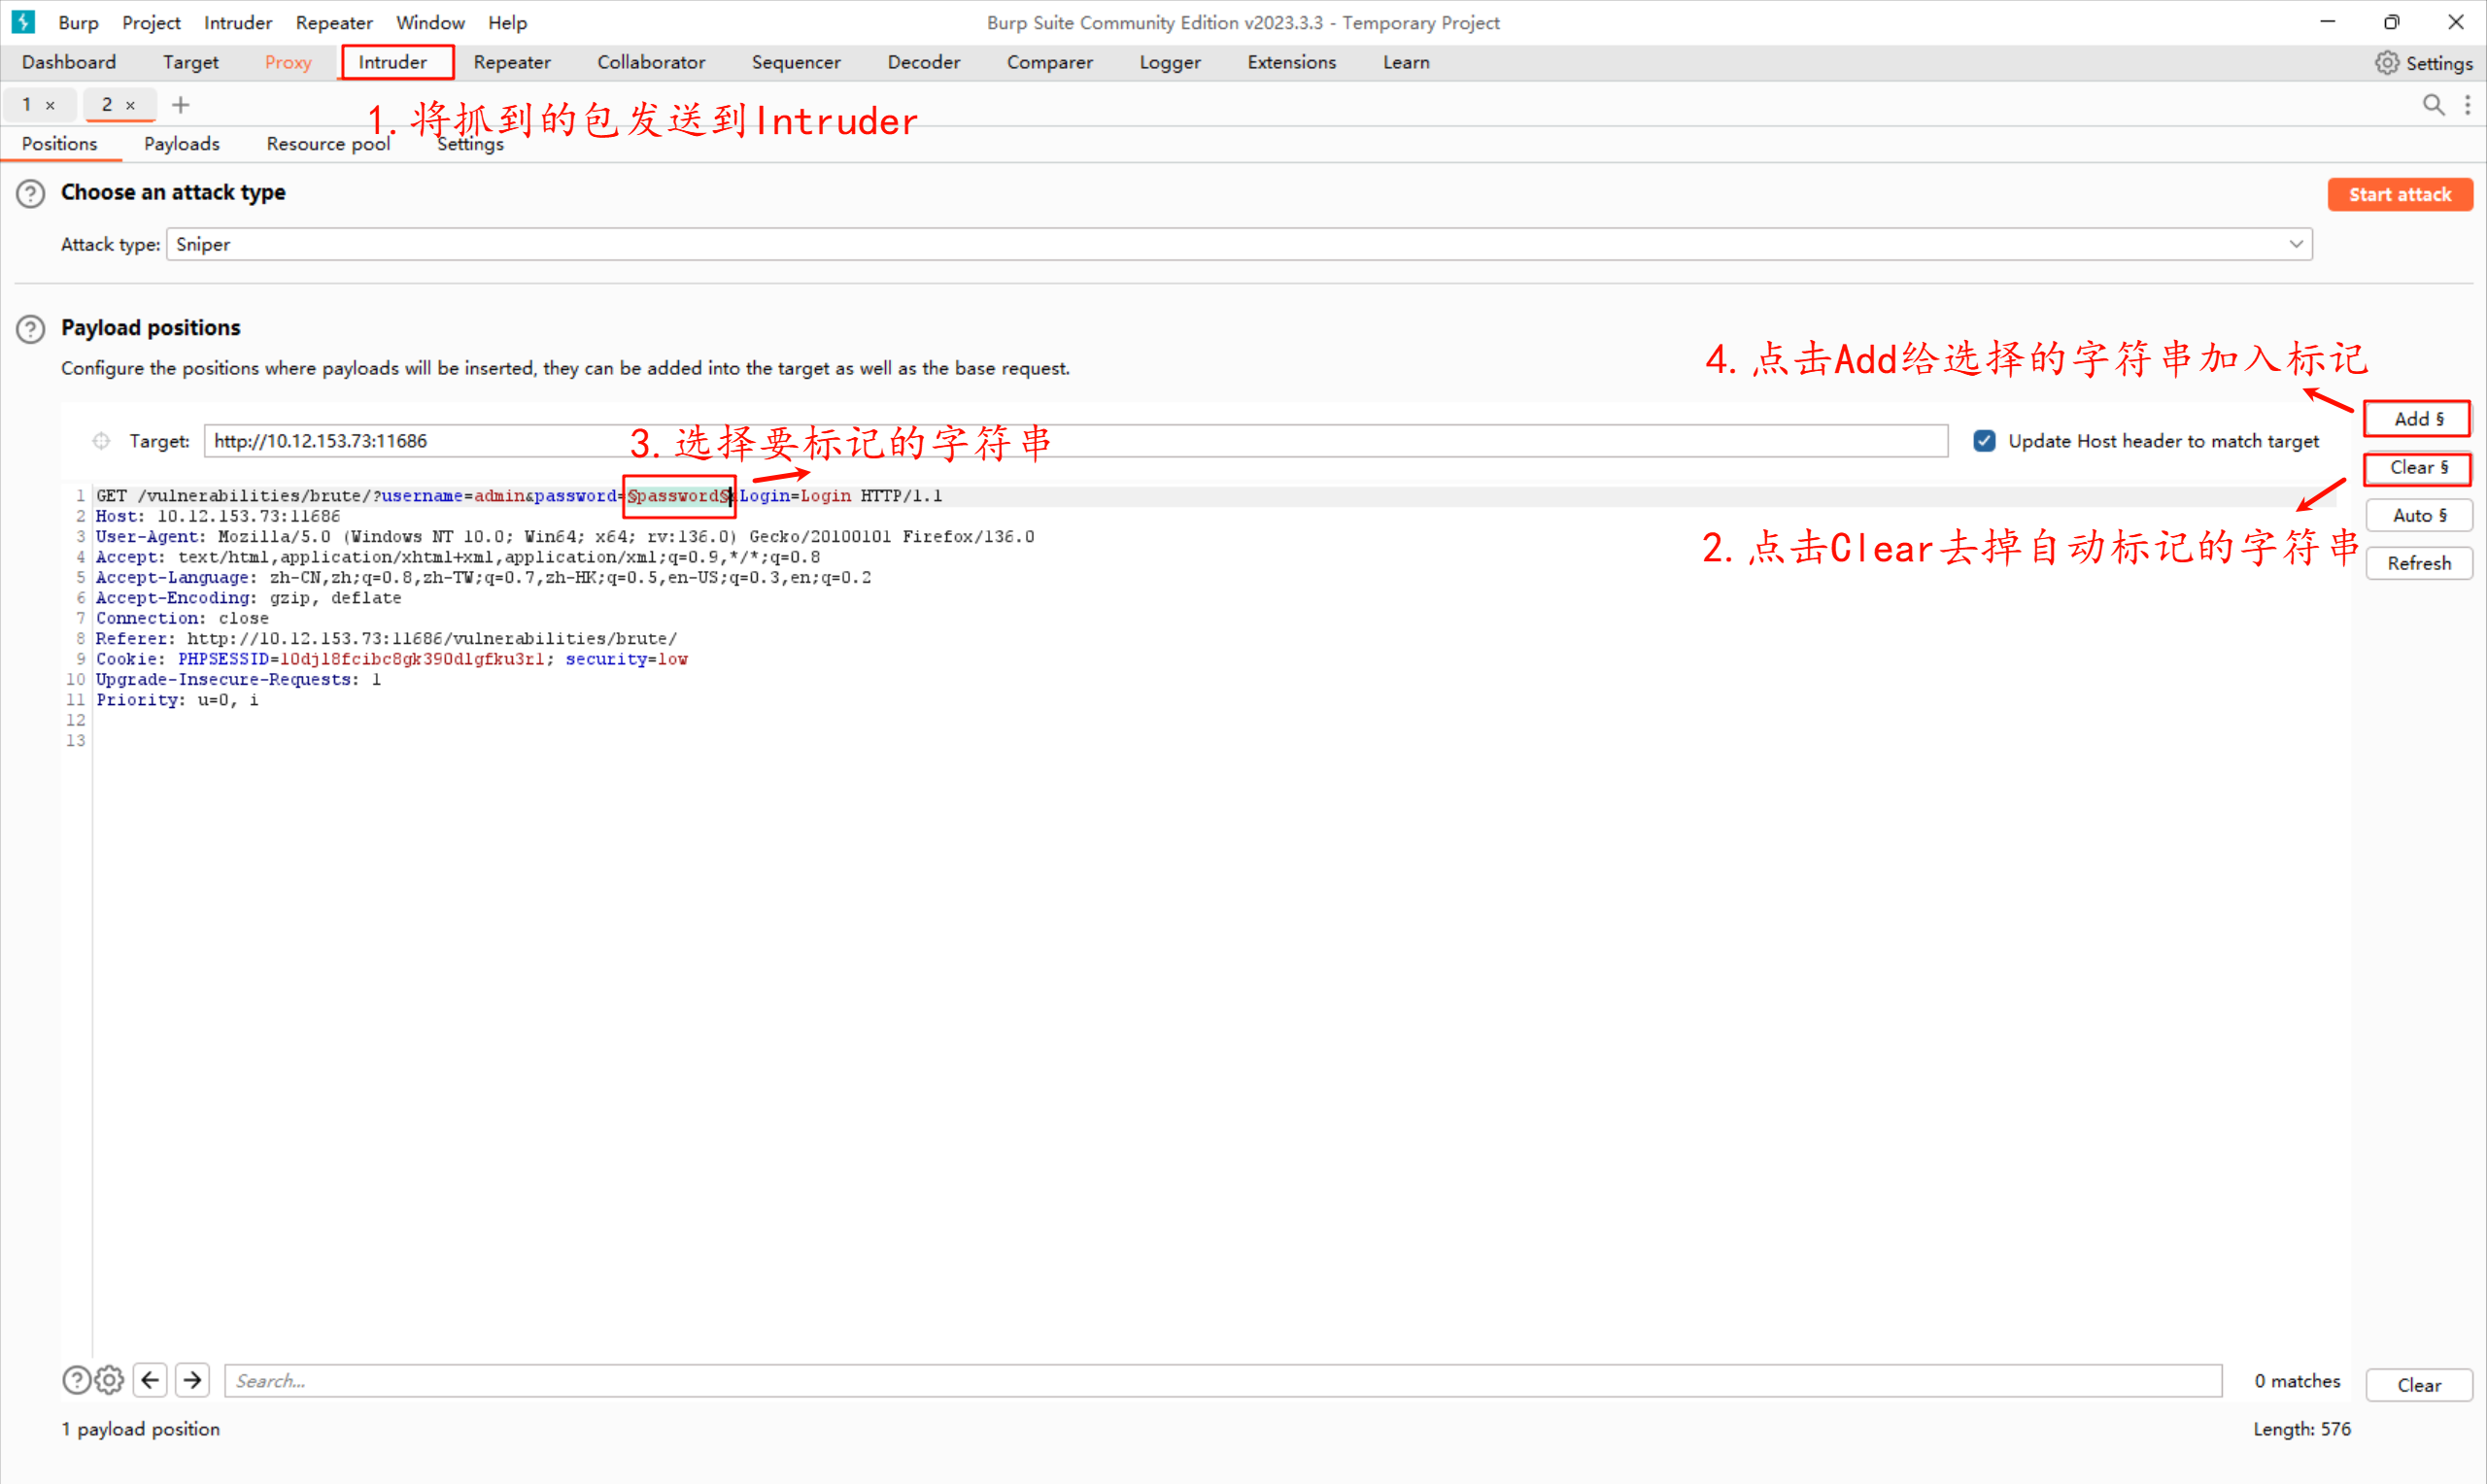This screenshot has width=2487, height=1484.
Task: Click the Refresh button
Action: pyautogui.click(x=2418, y=563)
